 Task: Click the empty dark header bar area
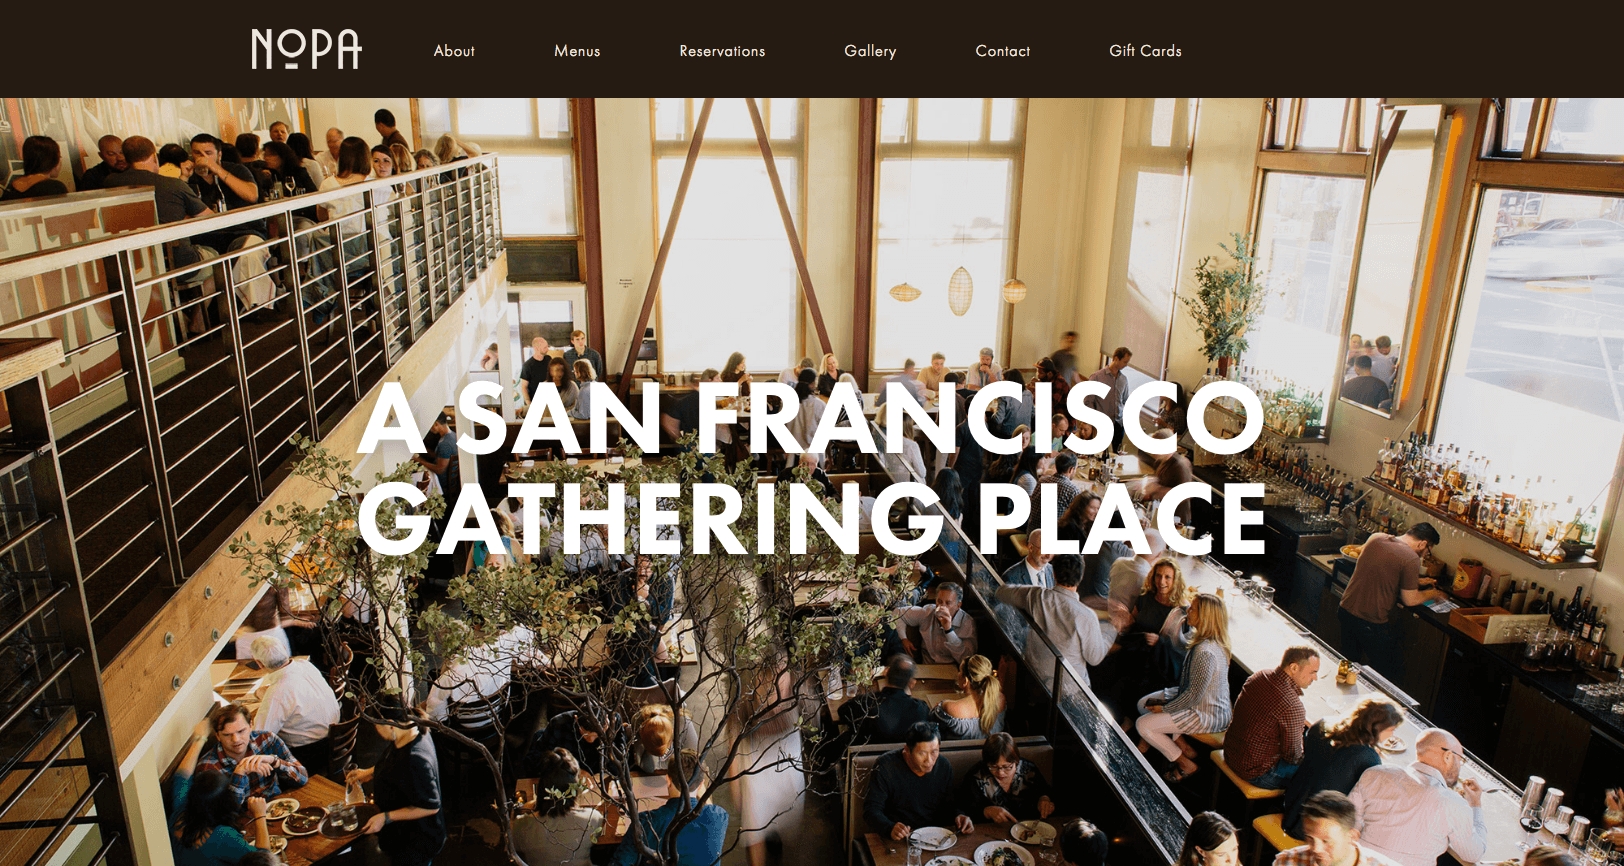pos(1400,49)
